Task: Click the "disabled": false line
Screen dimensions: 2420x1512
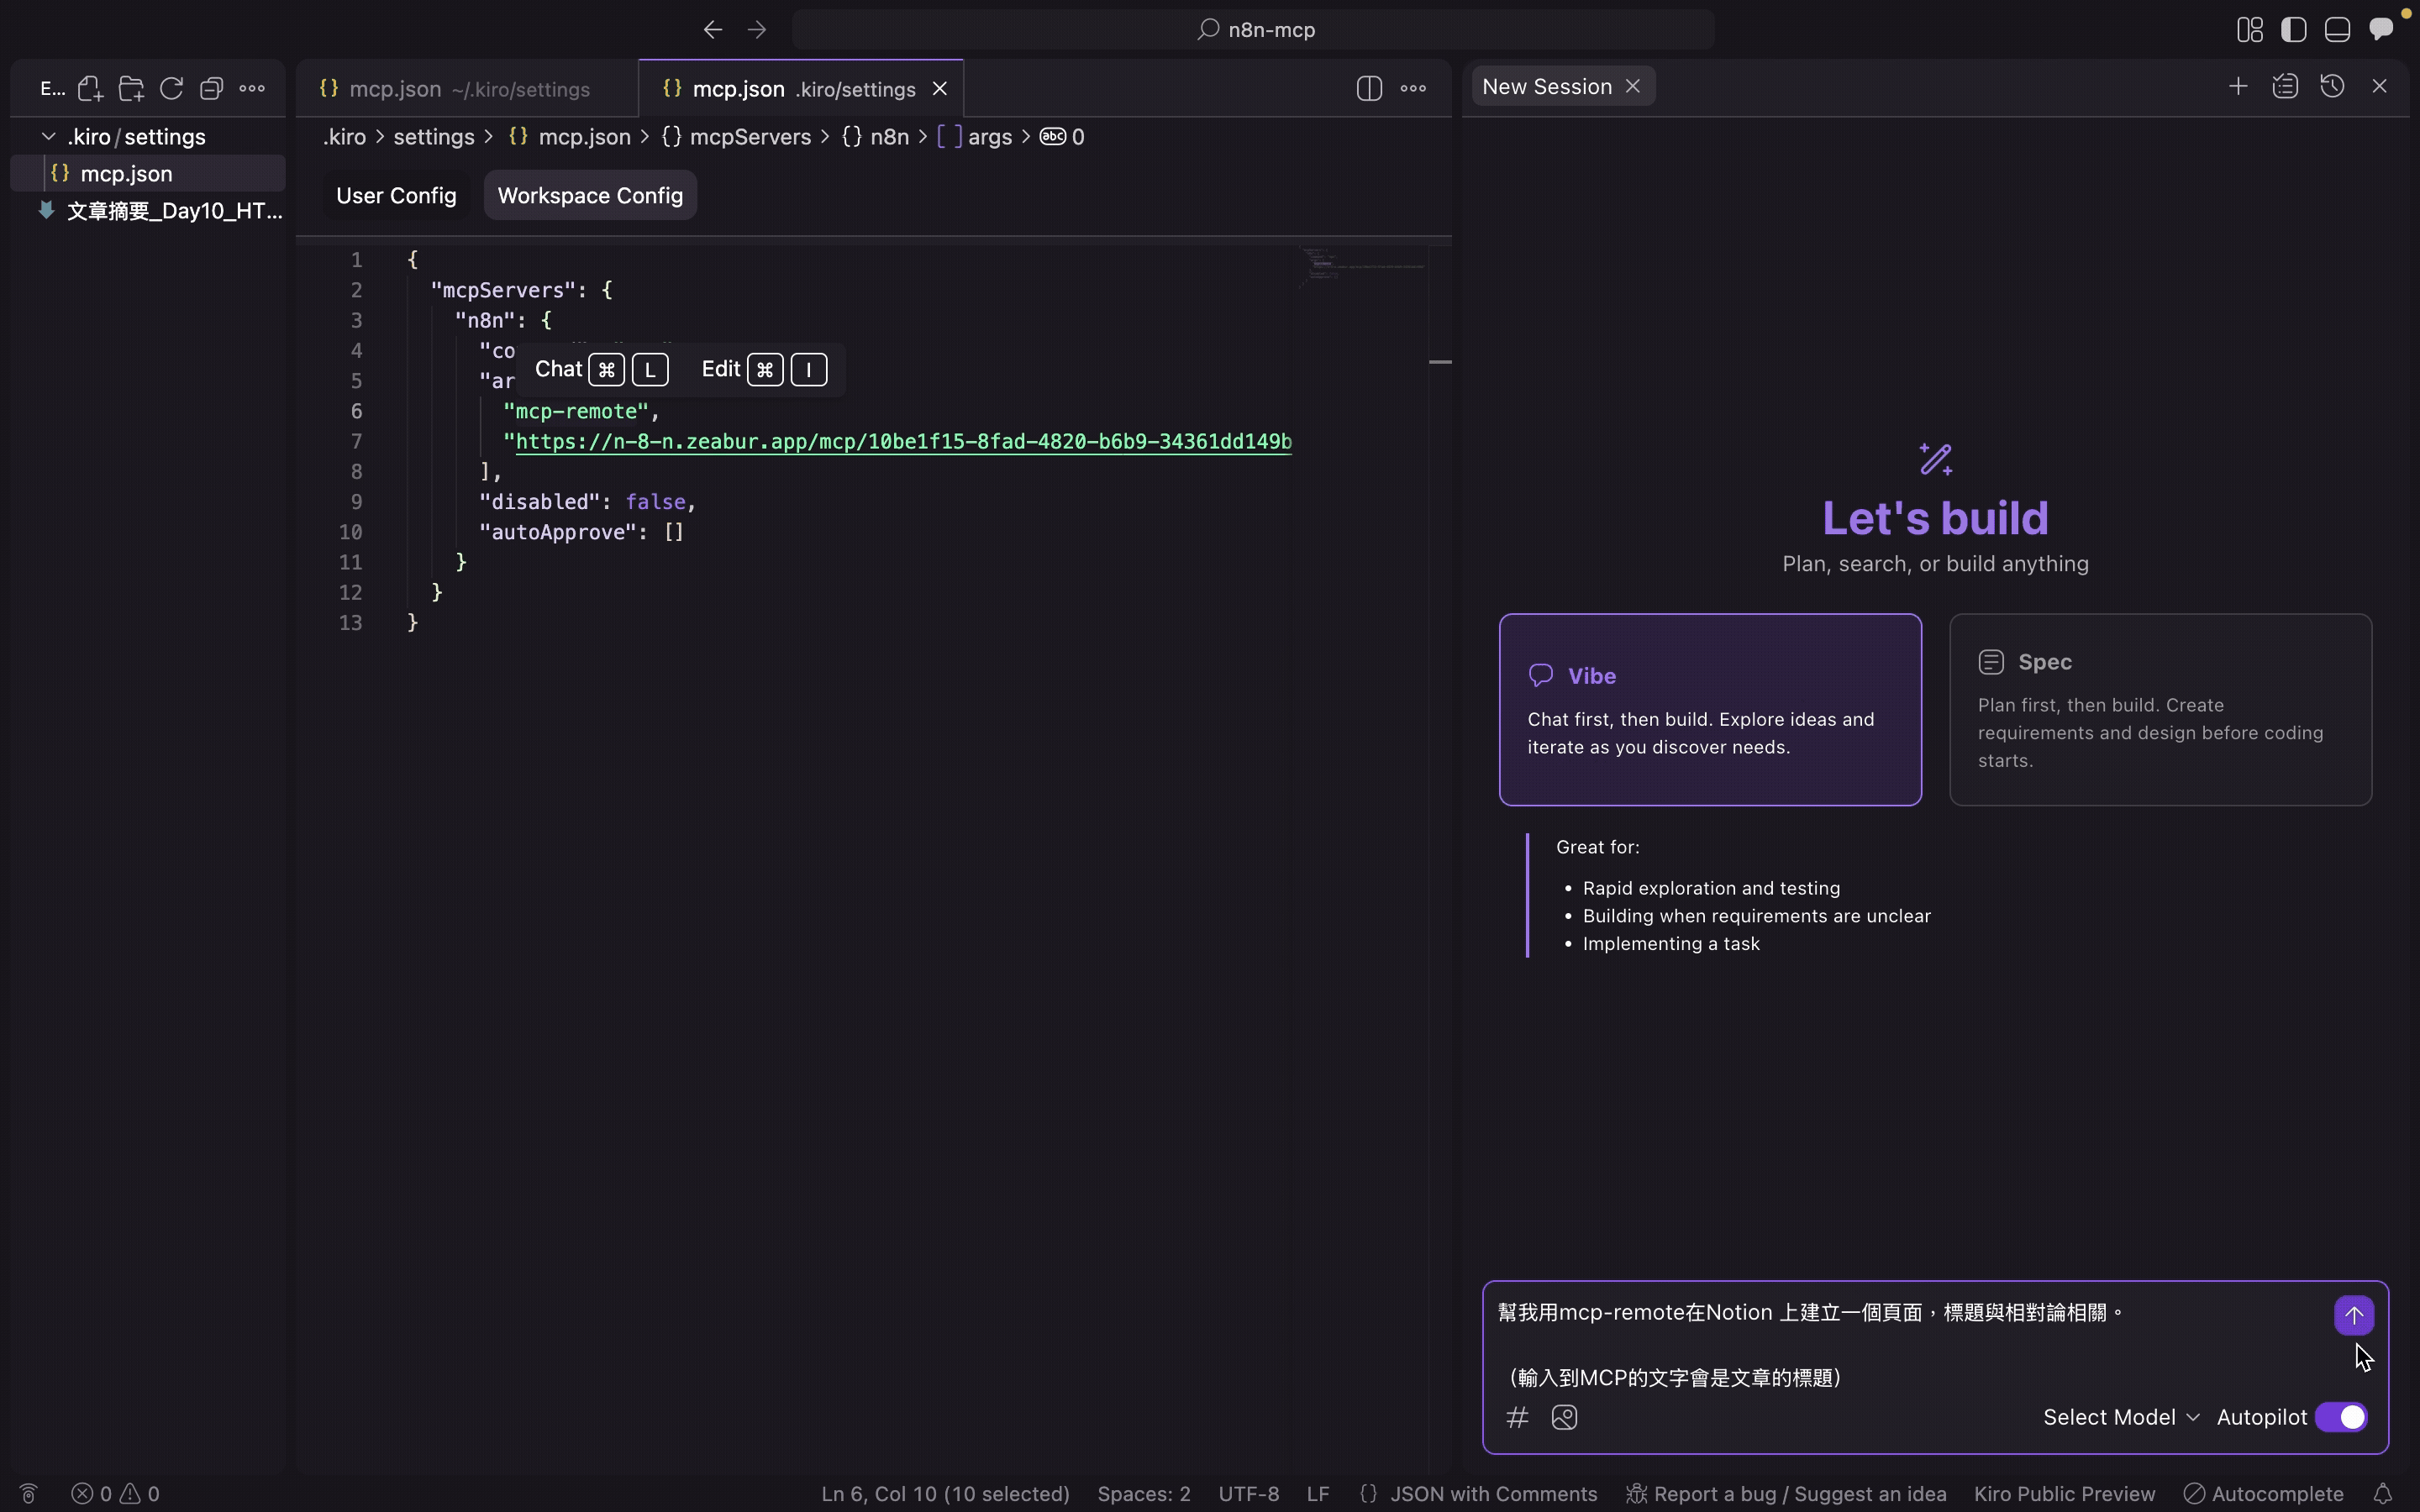Action: 587,502
